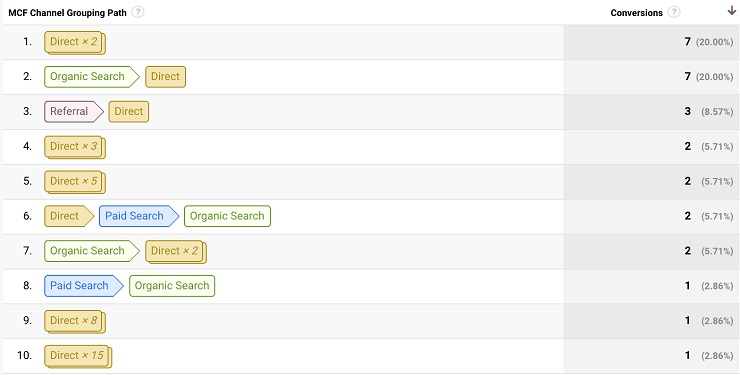The image size is (740, 375).
Task: Click Direct chip at start of row 6
Action: tap(69, 216)
